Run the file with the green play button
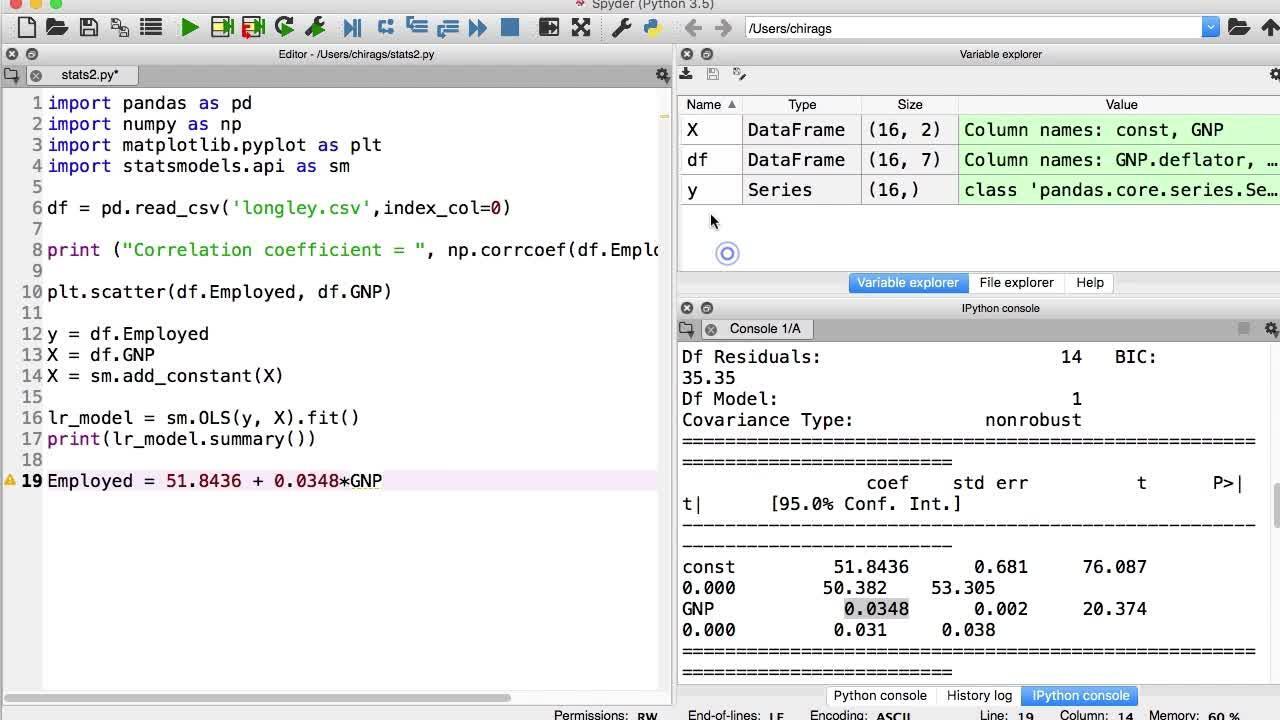Screen dimensions: 1280x720 pos(189,28)
